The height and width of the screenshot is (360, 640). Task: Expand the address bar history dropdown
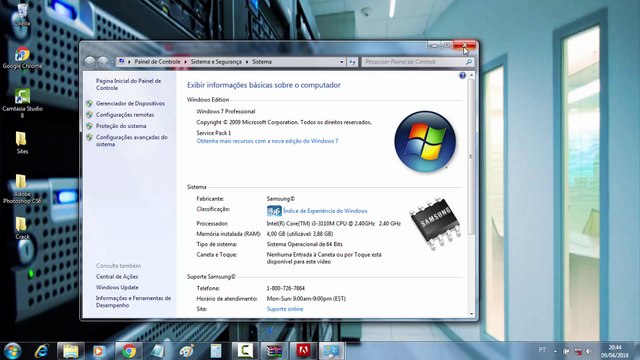point(342,62)
